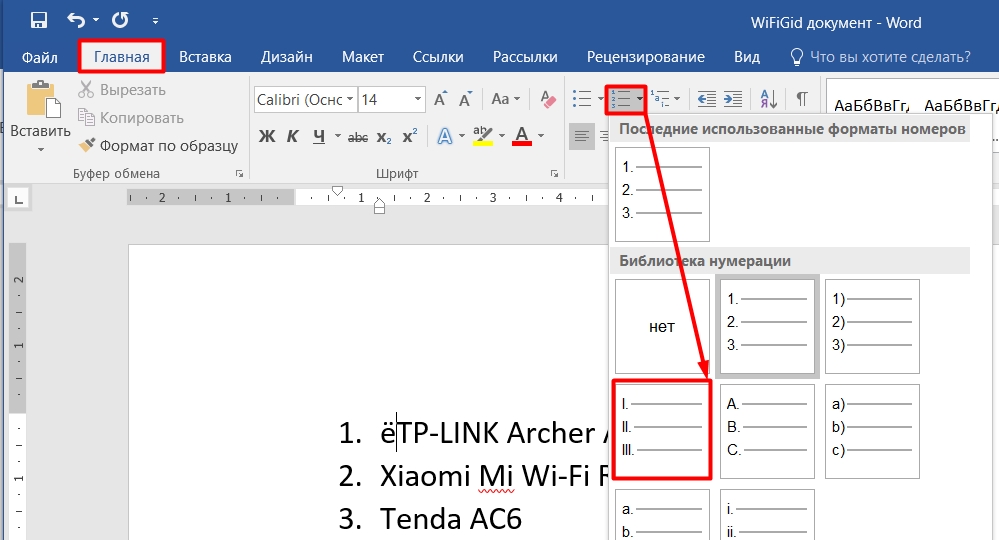The width and height of the screenshot is (999, 540).
Task: Open the Вставка tab
Action: pos(205,57)
